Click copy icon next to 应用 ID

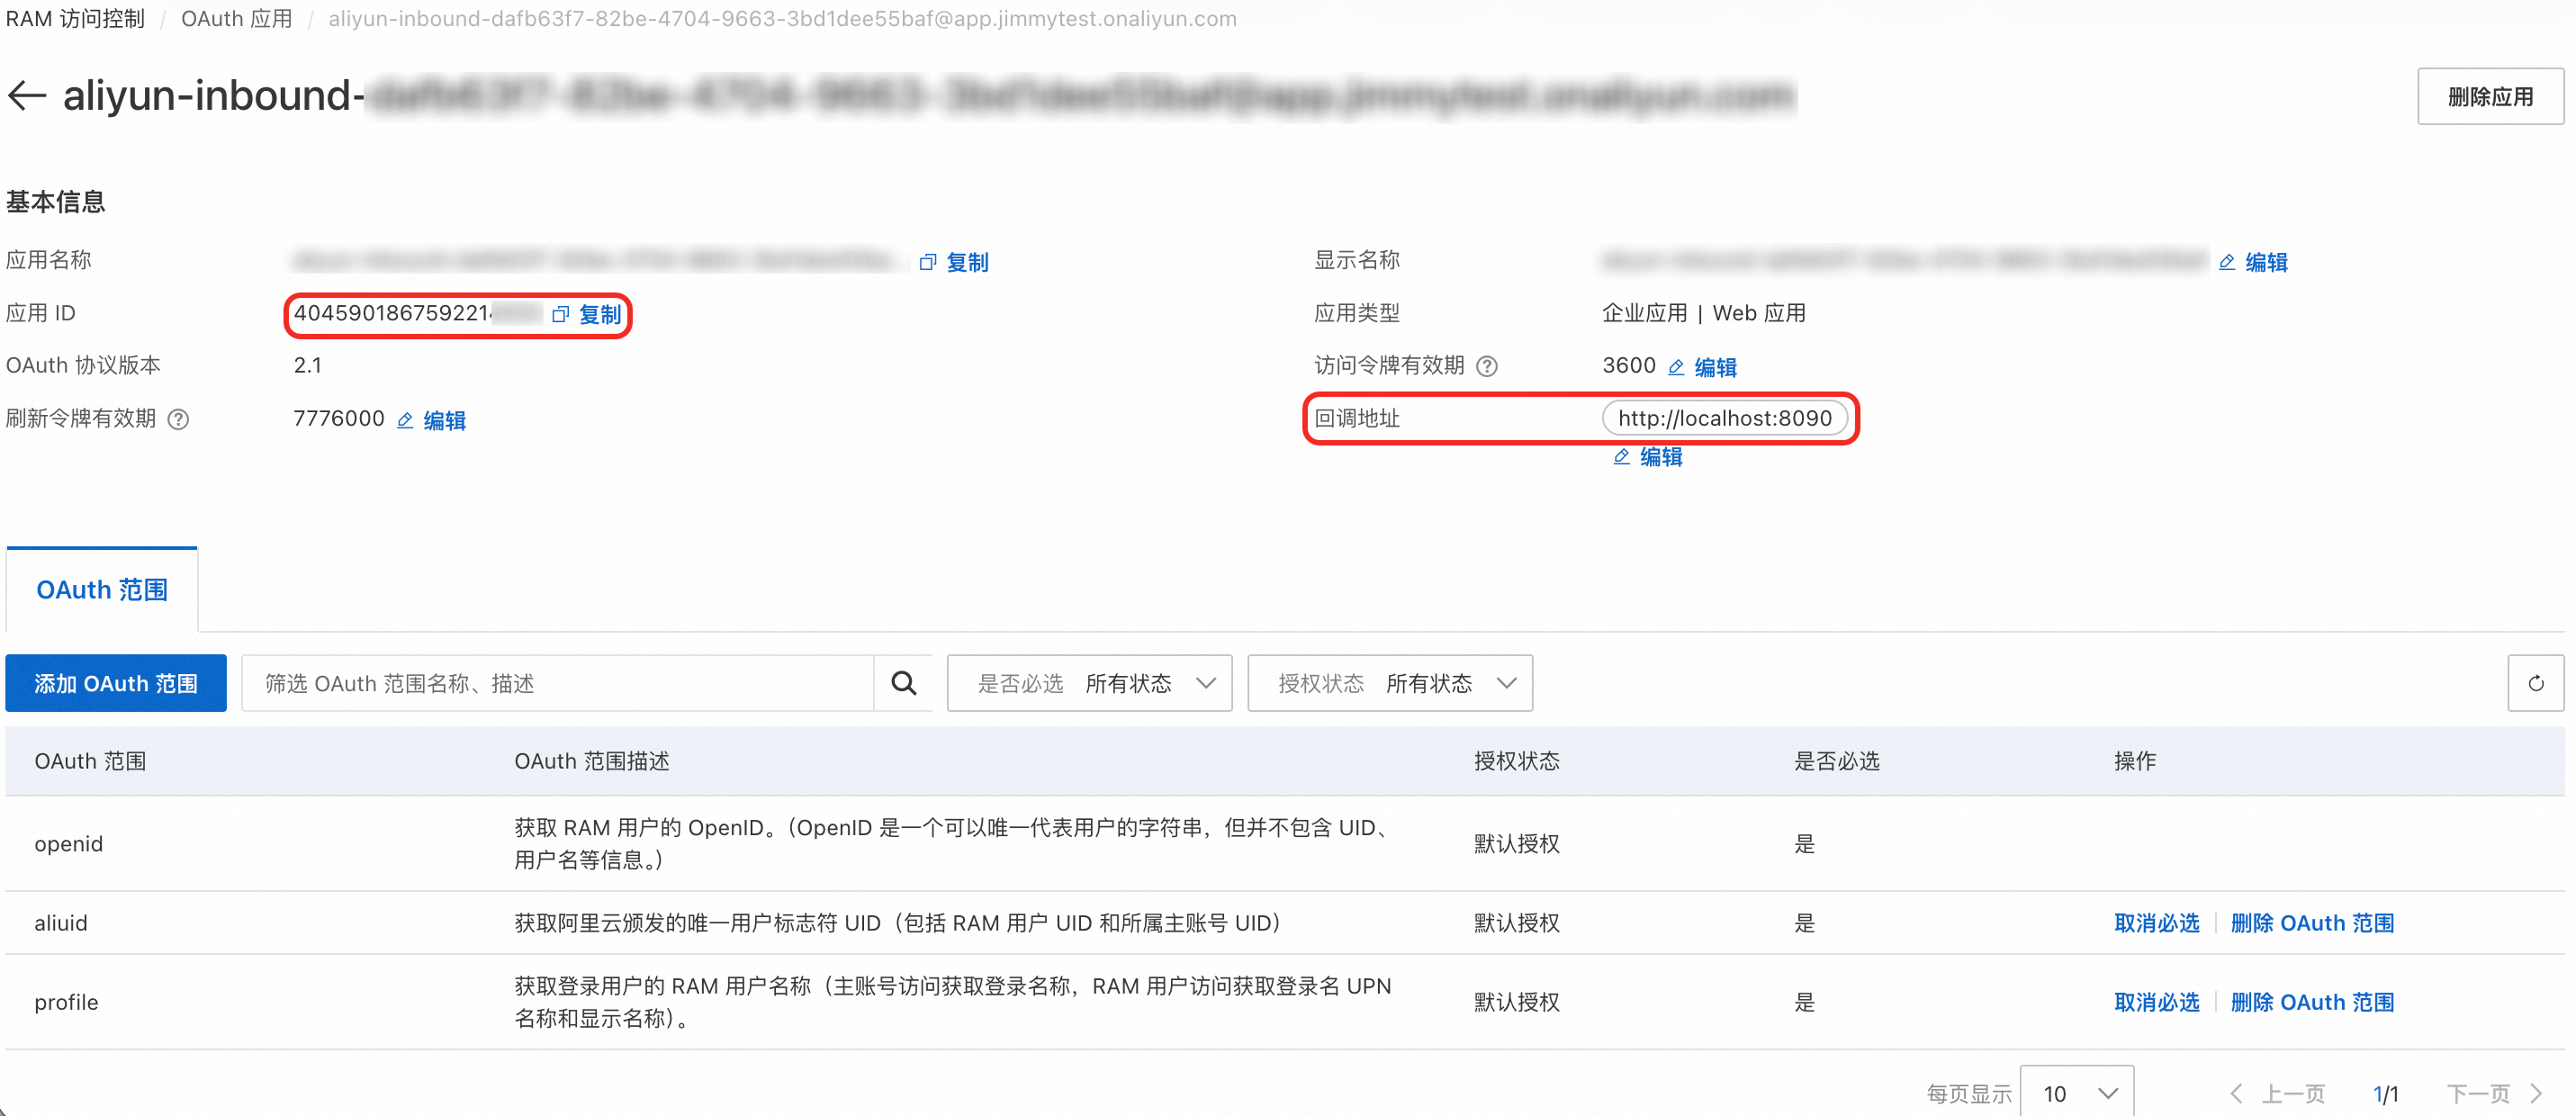(561, 315)
